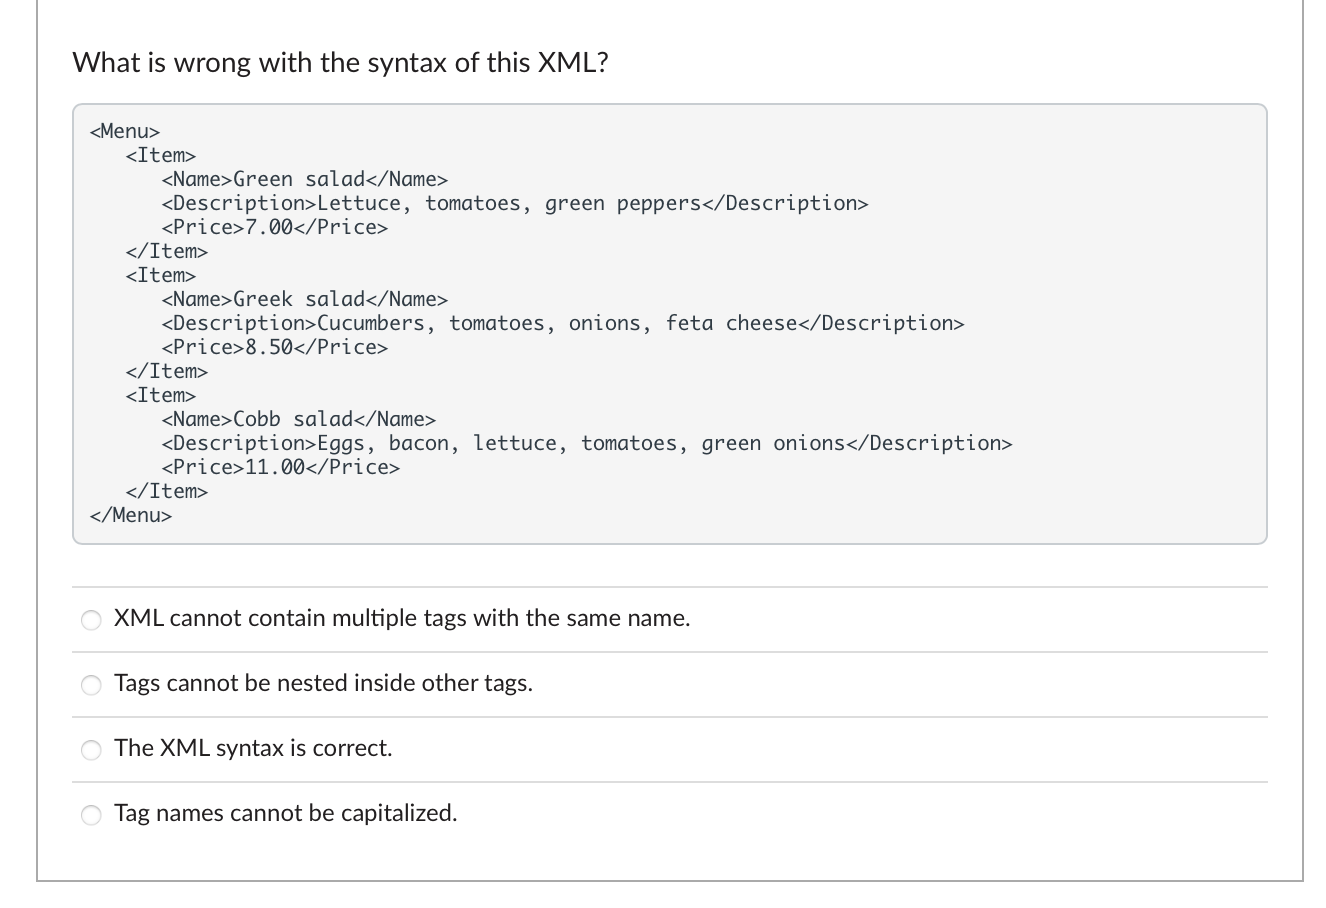Mark "The XML syntax is correct" radio button

[92, 750]
